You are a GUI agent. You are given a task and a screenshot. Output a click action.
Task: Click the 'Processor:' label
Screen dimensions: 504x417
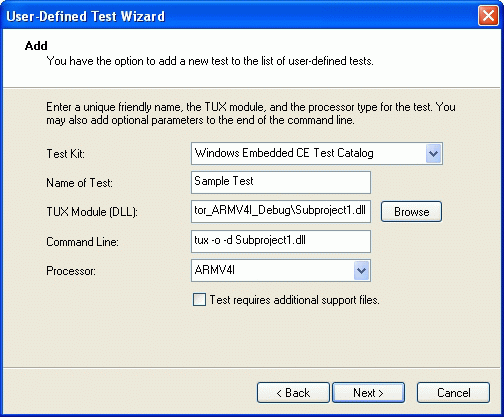tap(71, 271)
